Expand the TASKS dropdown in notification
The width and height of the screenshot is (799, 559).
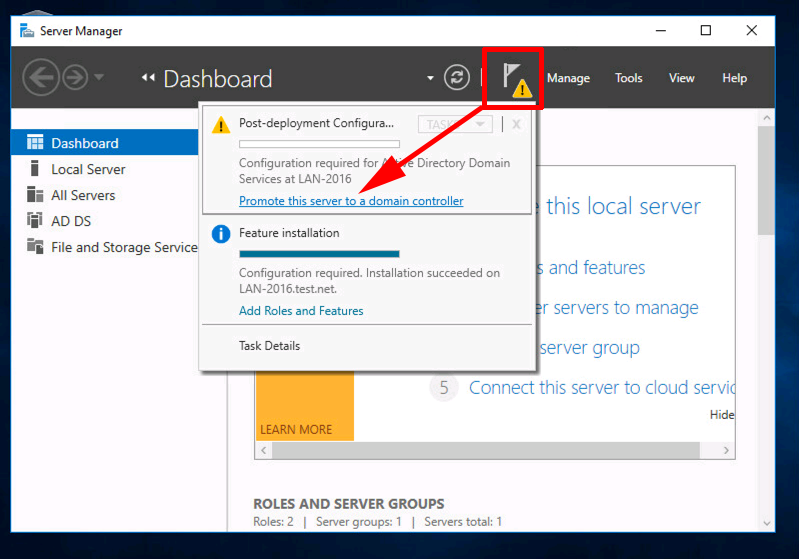[x=455, y=124]
